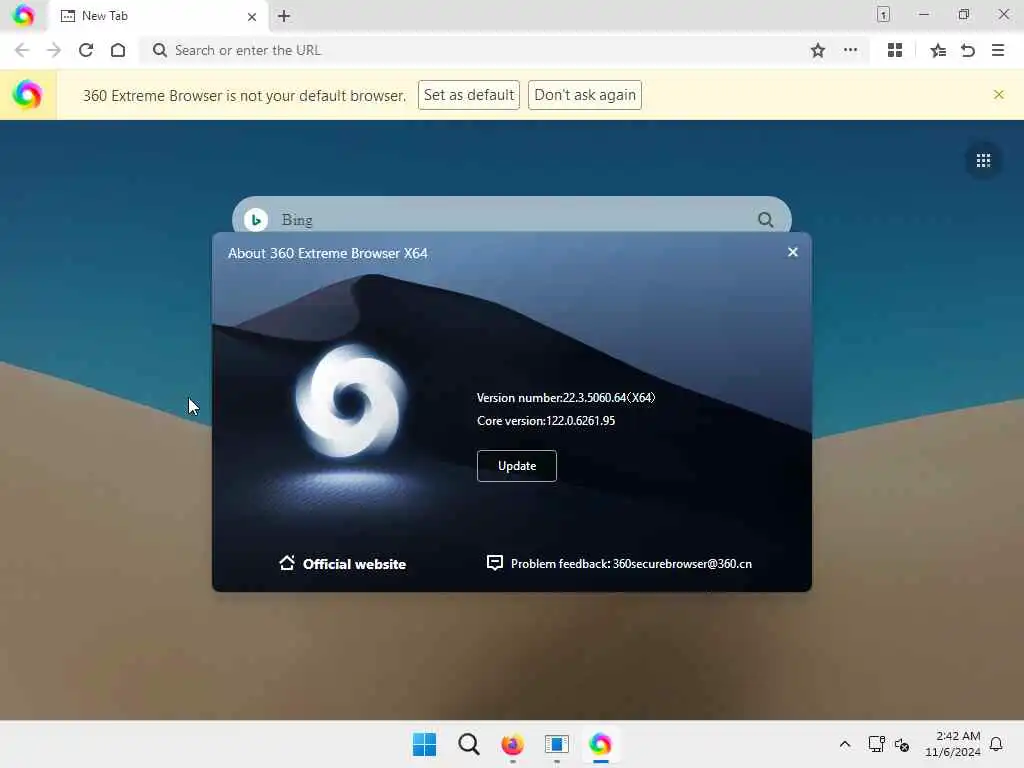Bookmark this page with the star icon
This screenshot has height=768, width=1024.
pyautogui.click(x=818, y=50)
